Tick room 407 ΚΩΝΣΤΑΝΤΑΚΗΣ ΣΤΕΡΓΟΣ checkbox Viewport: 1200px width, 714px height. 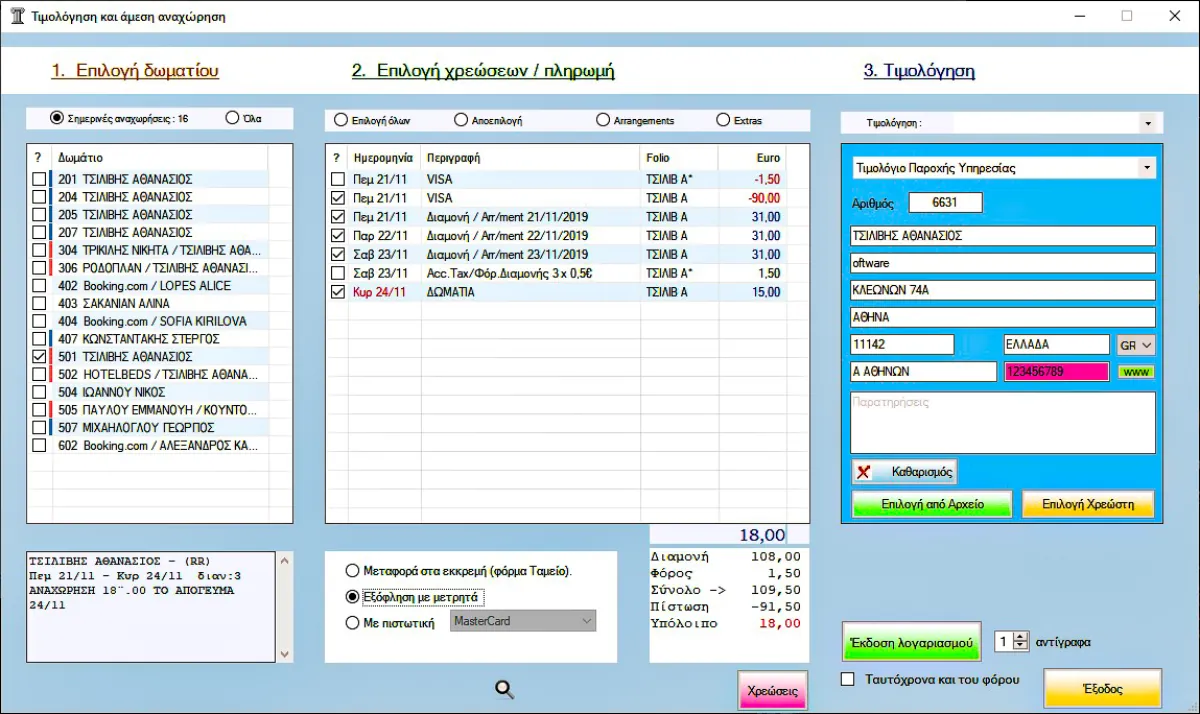[x=39, y=339]
